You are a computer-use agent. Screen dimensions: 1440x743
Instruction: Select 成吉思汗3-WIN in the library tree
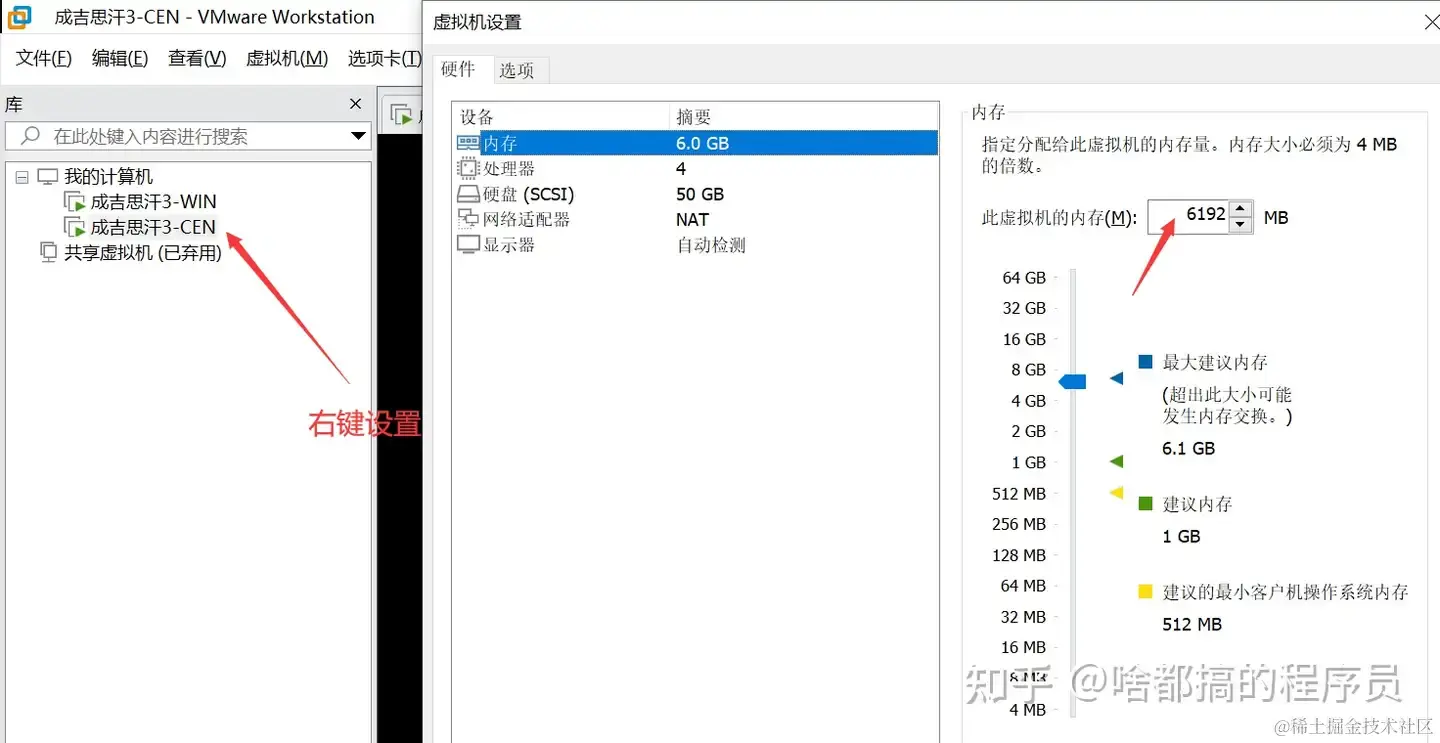coord(153,202)
